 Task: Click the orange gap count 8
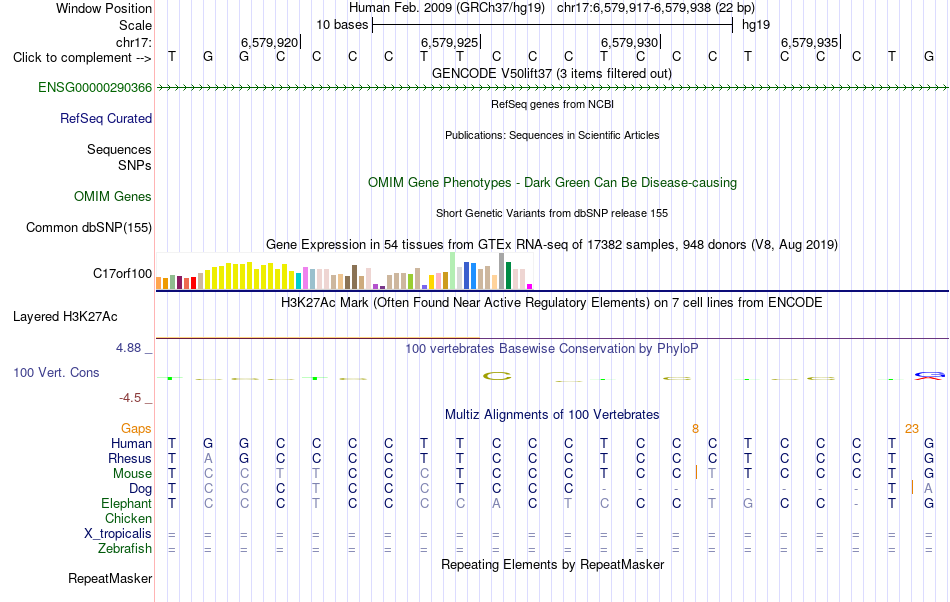pyautogui.click(x=696, y=429)
